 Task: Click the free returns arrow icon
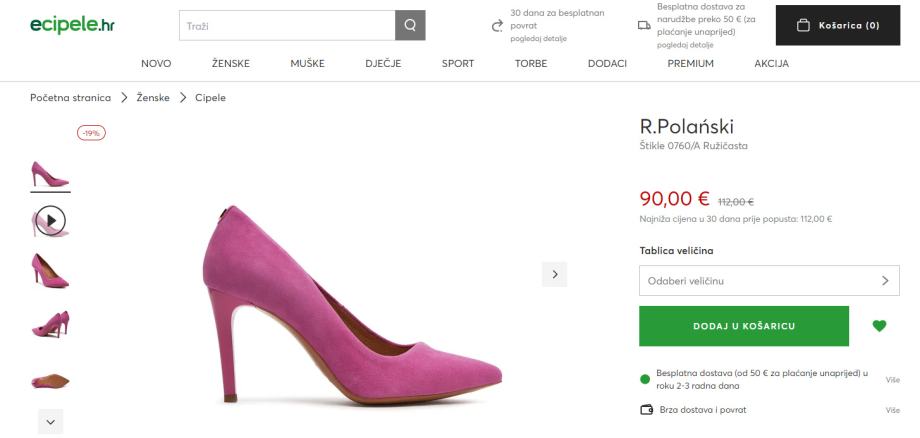497,26
